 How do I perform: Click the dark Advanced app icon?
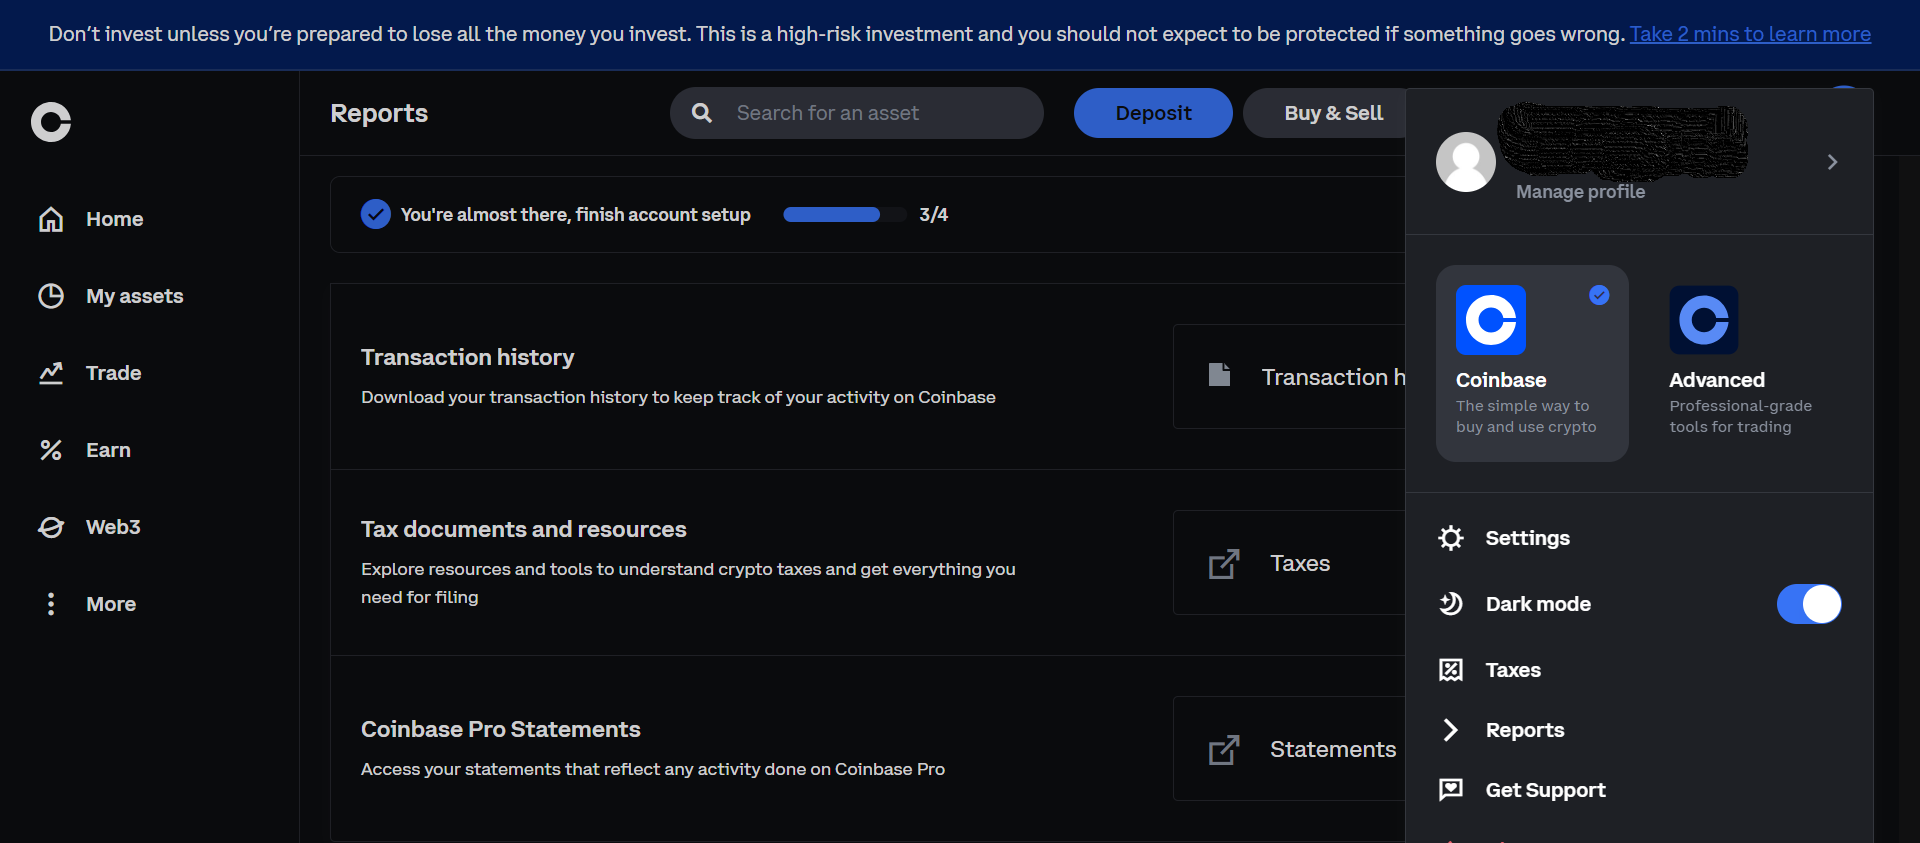pos(1704,320)
